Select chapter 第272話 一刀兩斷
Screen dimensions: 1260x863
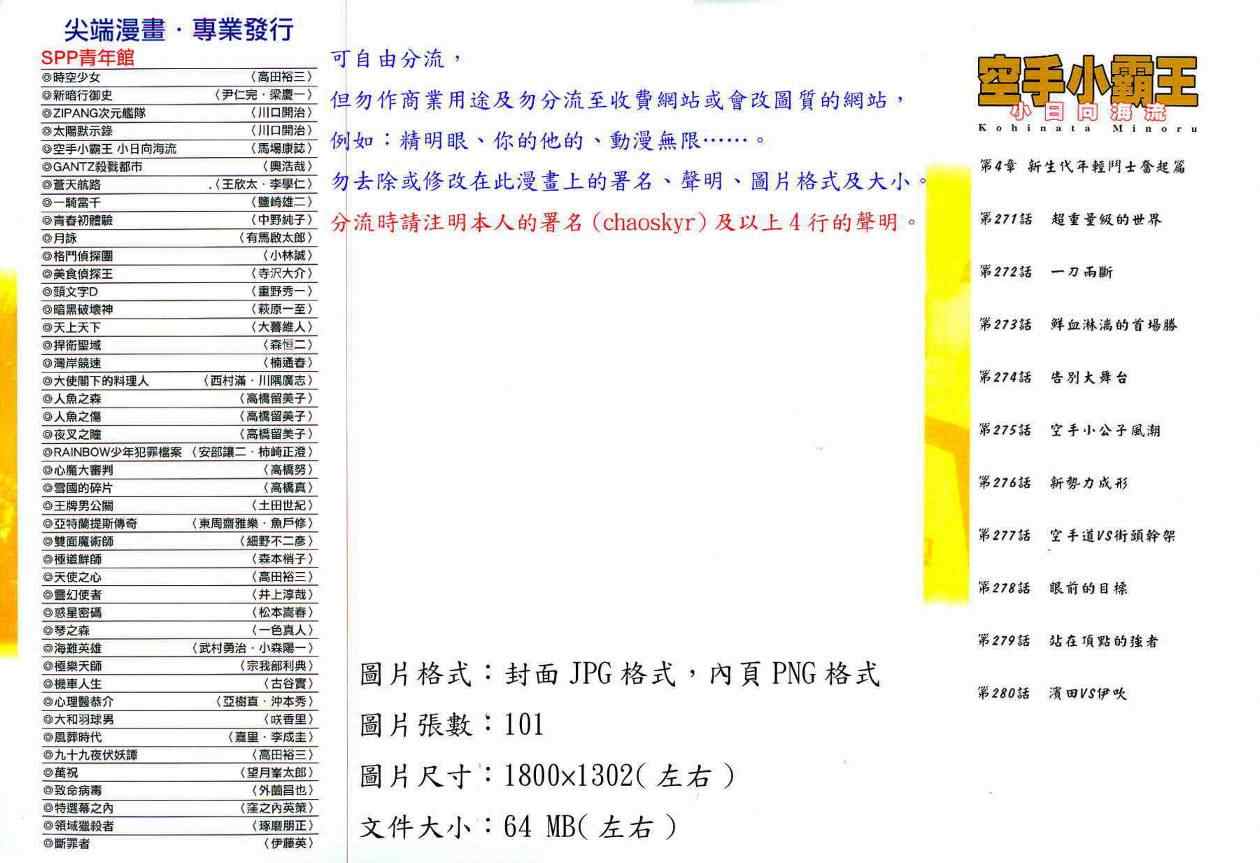1045,272
